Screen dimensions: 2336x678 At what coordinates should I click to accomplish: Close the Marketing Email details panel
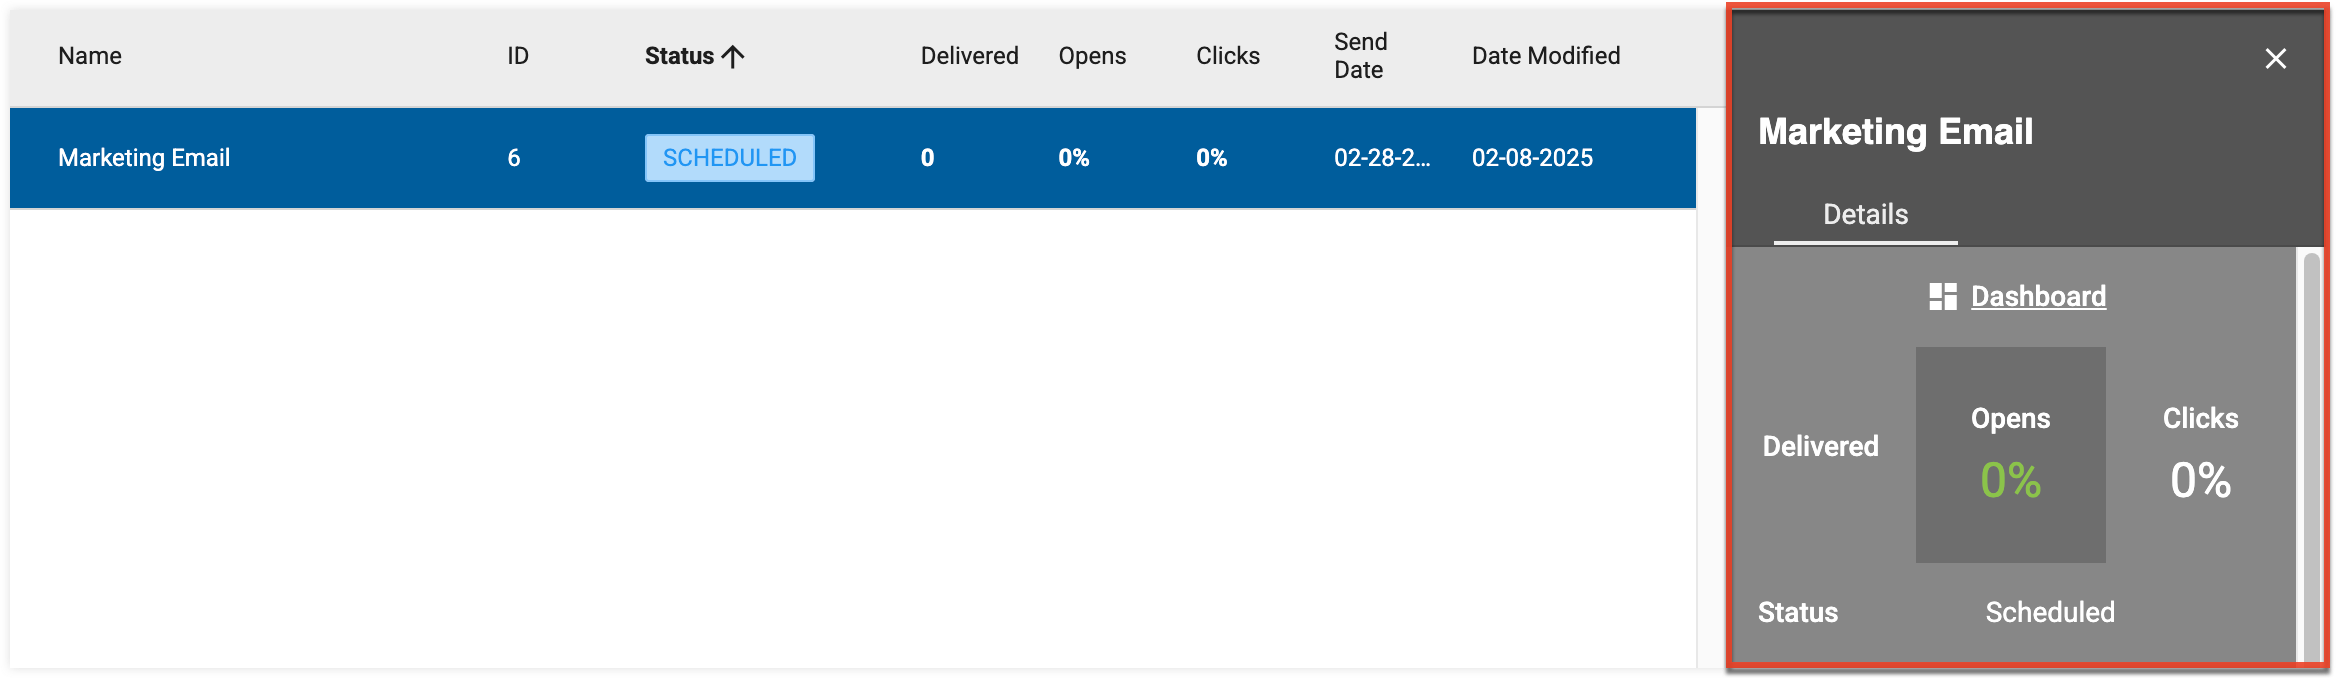(x=2275, y=59)
